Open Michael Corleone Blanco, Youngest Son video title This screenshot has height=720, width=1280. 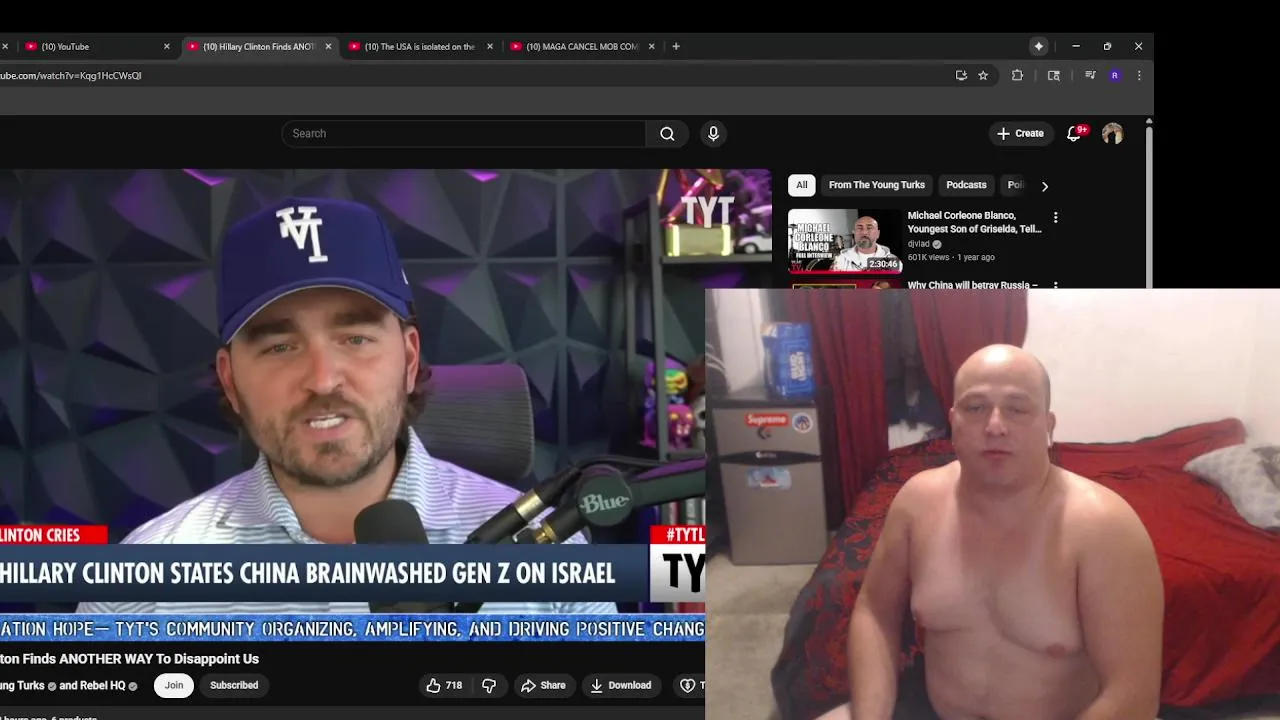click(974, 222)
